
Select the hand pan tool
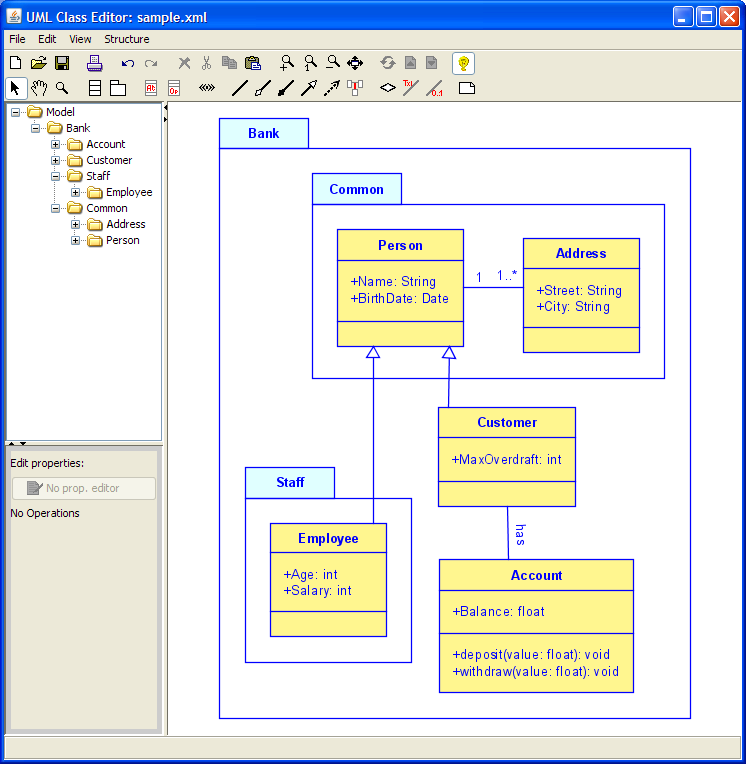[39, 88]
